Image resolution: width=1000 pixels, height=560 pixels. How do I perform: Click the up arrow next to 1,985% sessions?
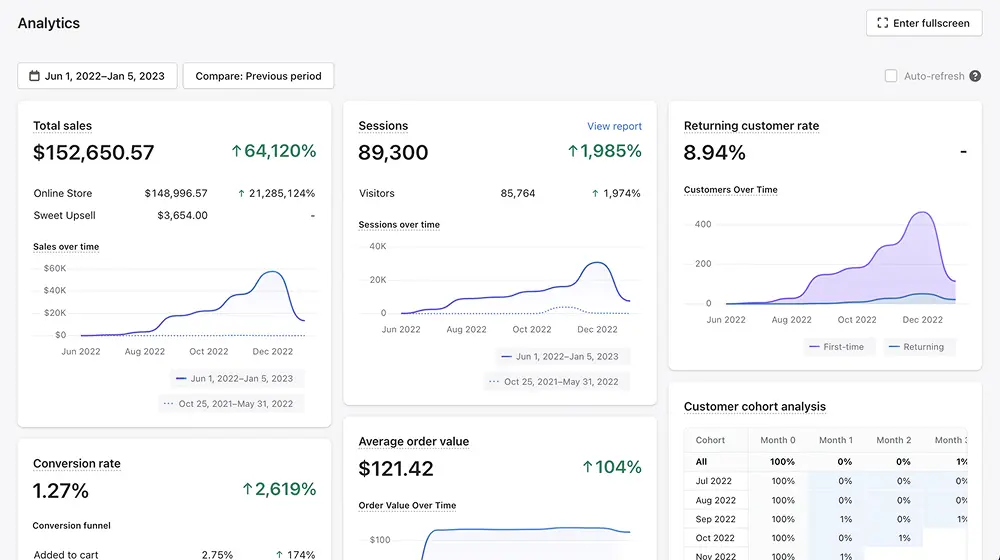point(573,151)
